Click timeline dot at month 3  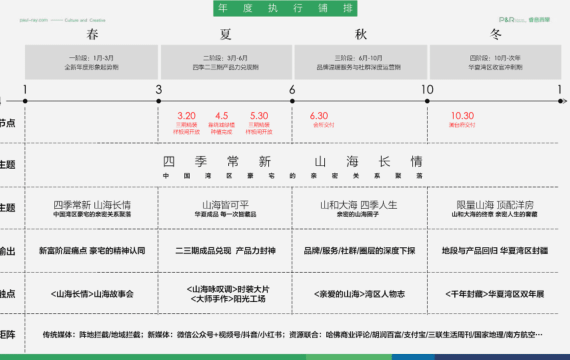[158, 101]
